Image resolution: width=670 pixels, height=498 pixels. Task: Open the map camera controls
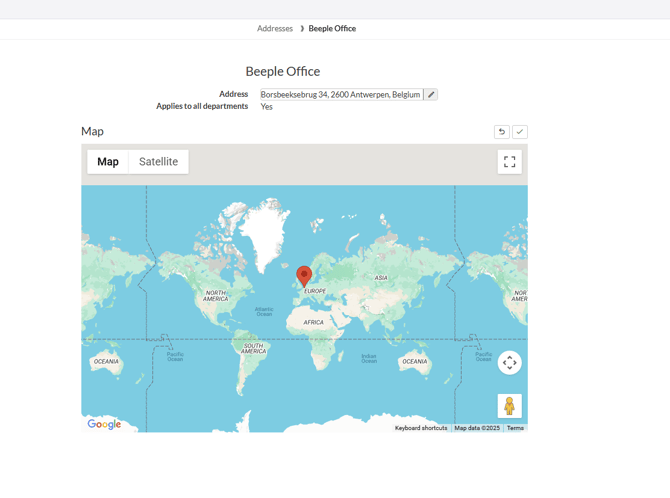coord(509,363)
